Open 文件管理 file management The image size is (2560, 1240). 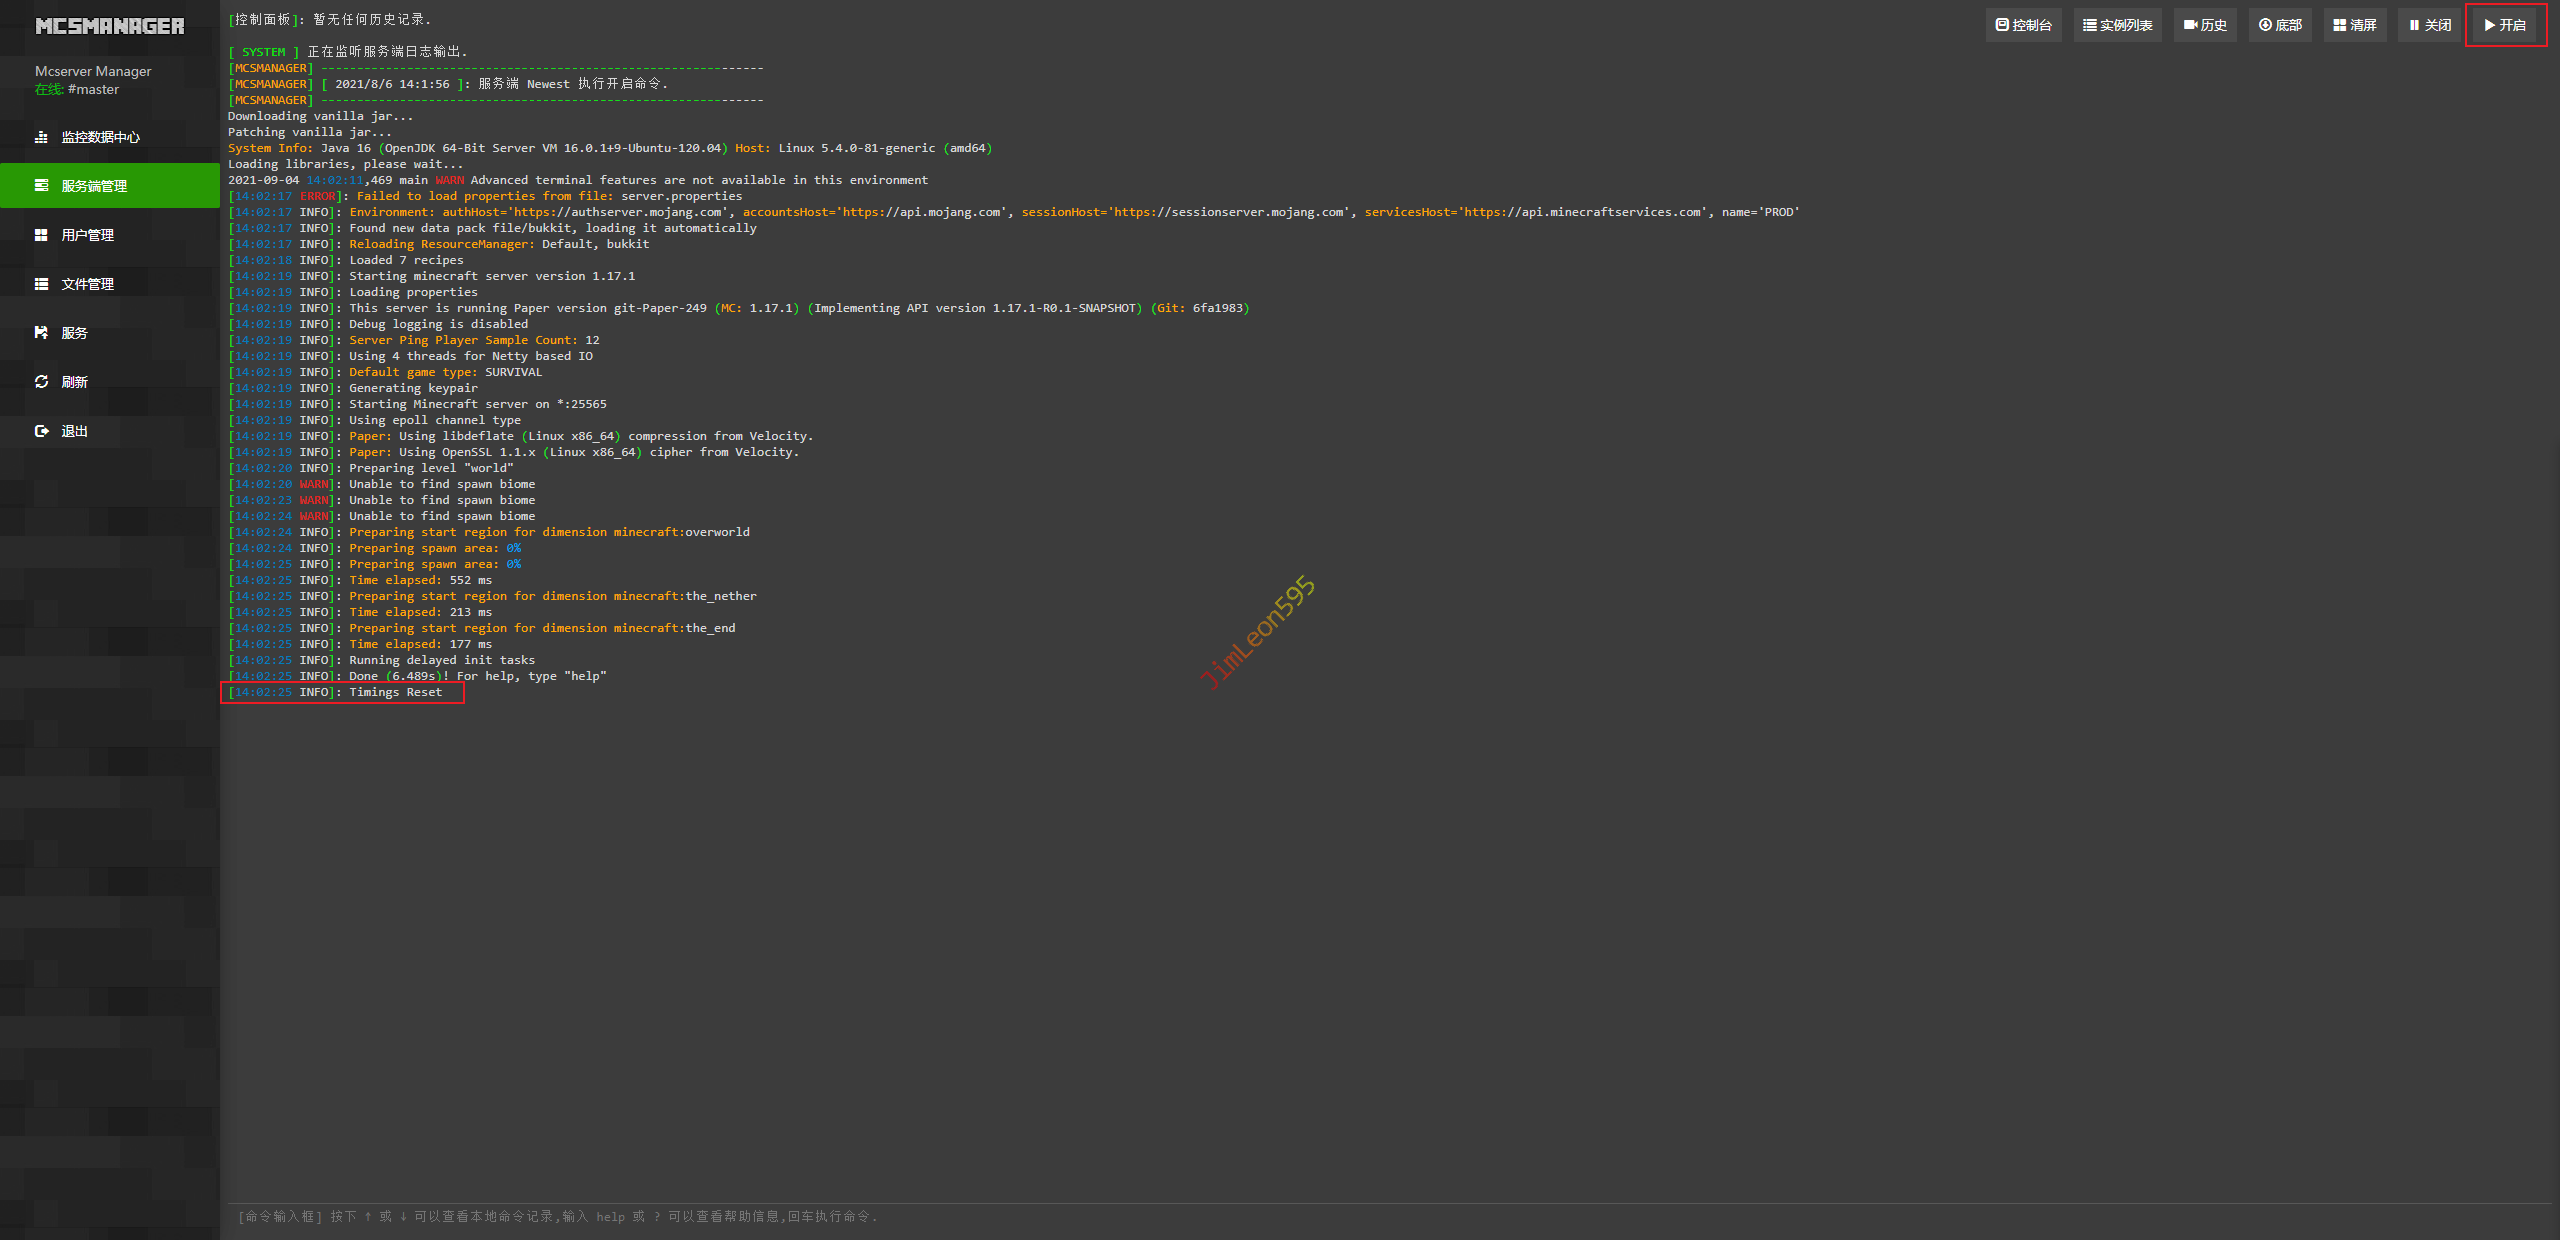[87, 284]
